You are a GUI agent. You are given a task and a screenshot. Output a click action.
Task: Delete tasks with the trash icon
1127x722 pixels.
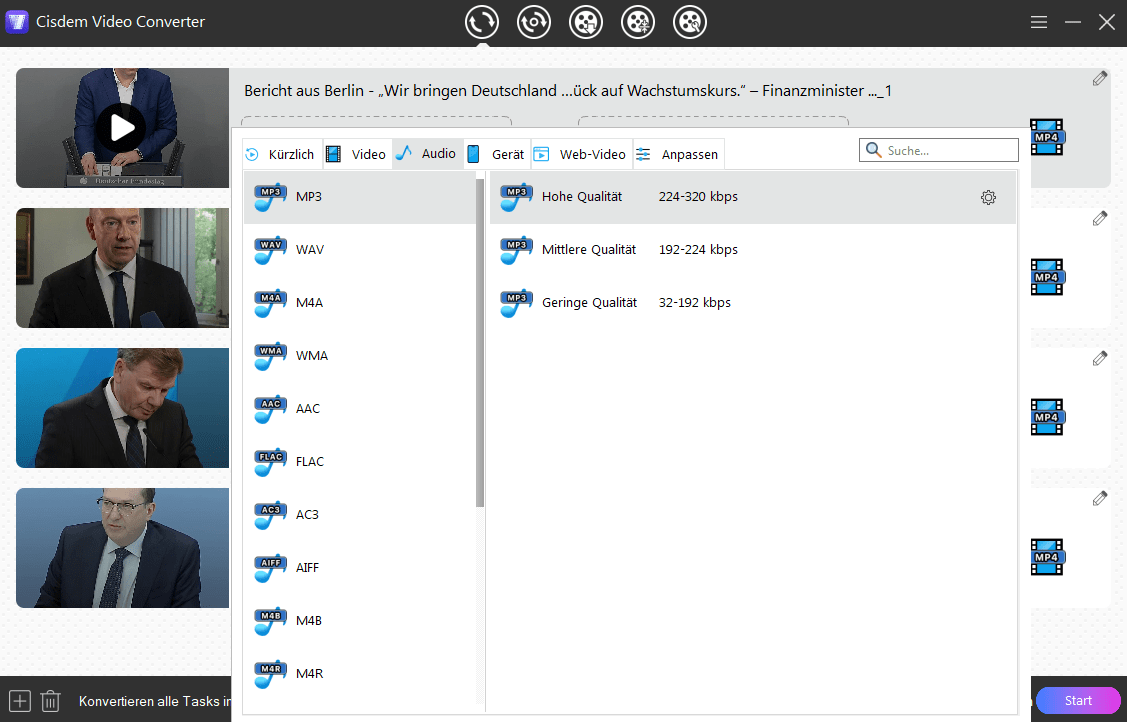point(50,700)
